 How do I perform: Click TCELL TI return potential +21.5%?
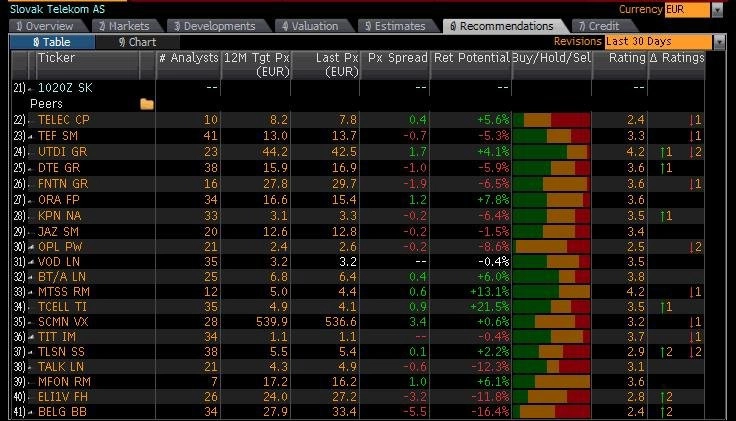tap(490, 306)
